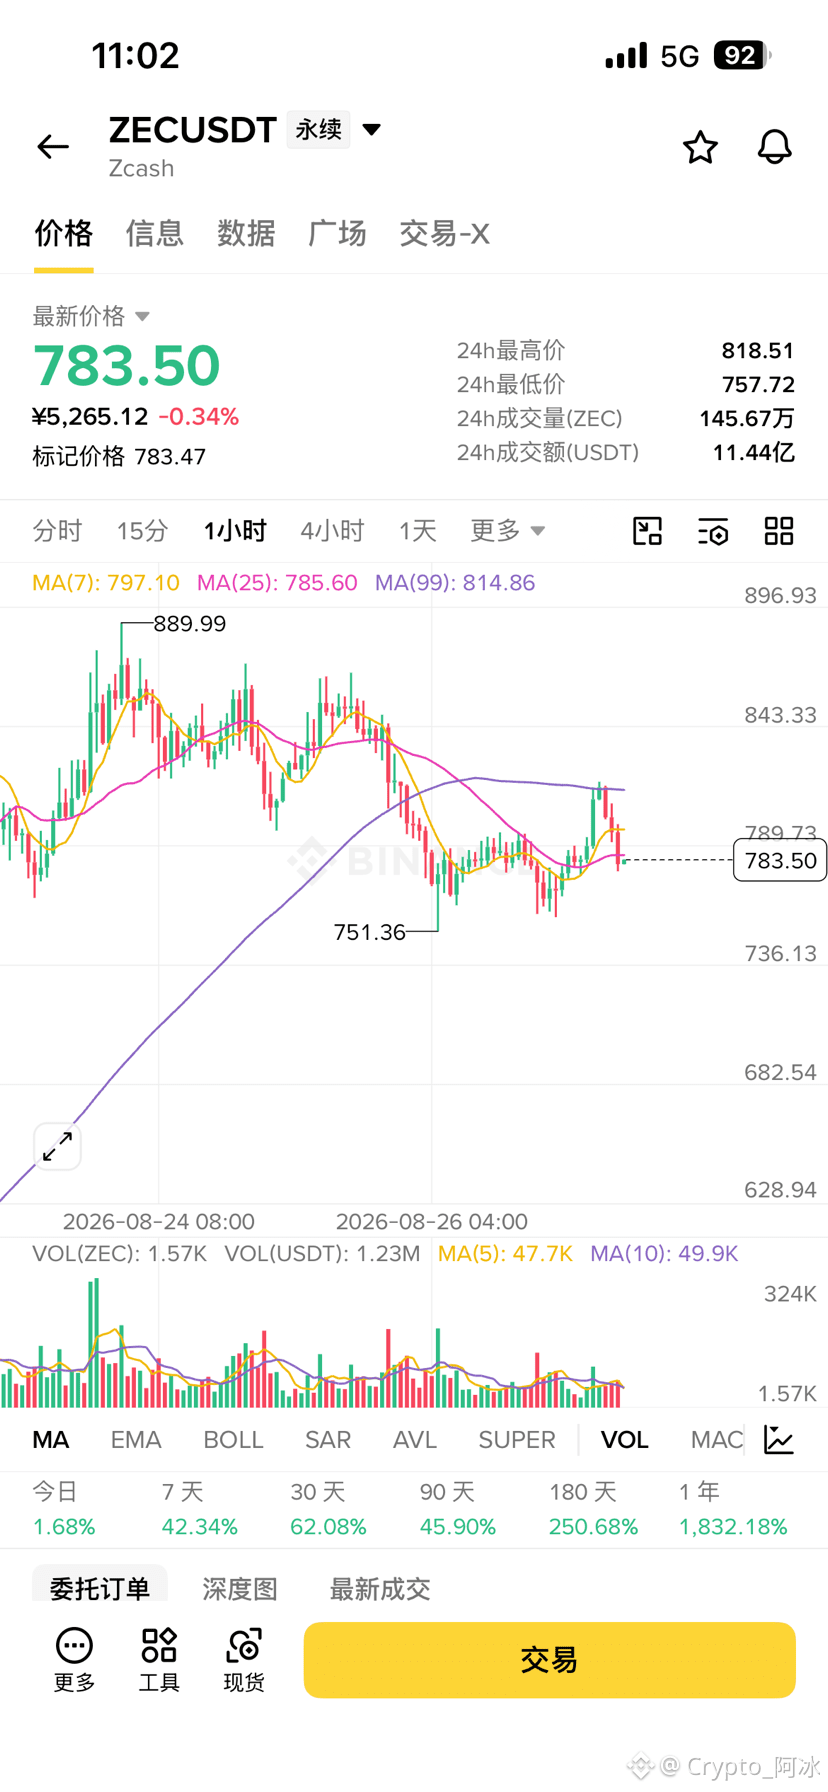The image size is (828, 1792).
Task: Tap the 24h成交额 value 11.44亿
Action: (x=754, y=453)
